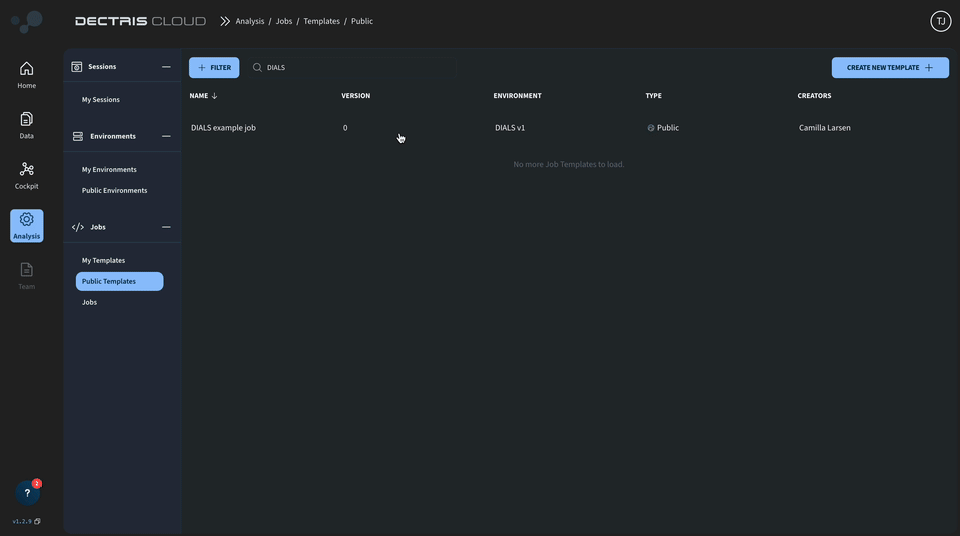Click Create New Template button
The height and width of the screenshot is (536, 960).
pyautogui.click(x=890, y=68)
